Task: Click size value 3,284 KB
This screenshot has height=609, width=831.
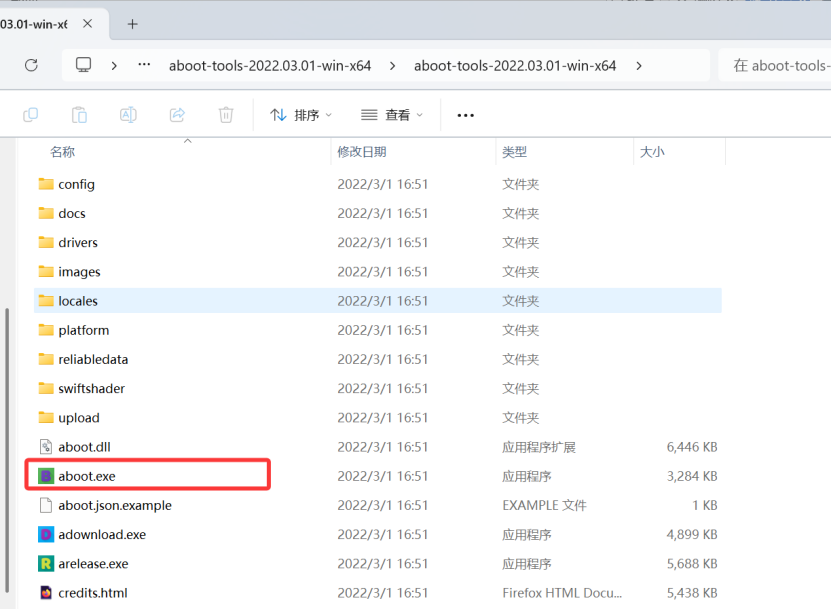Action: coord(692,476)
